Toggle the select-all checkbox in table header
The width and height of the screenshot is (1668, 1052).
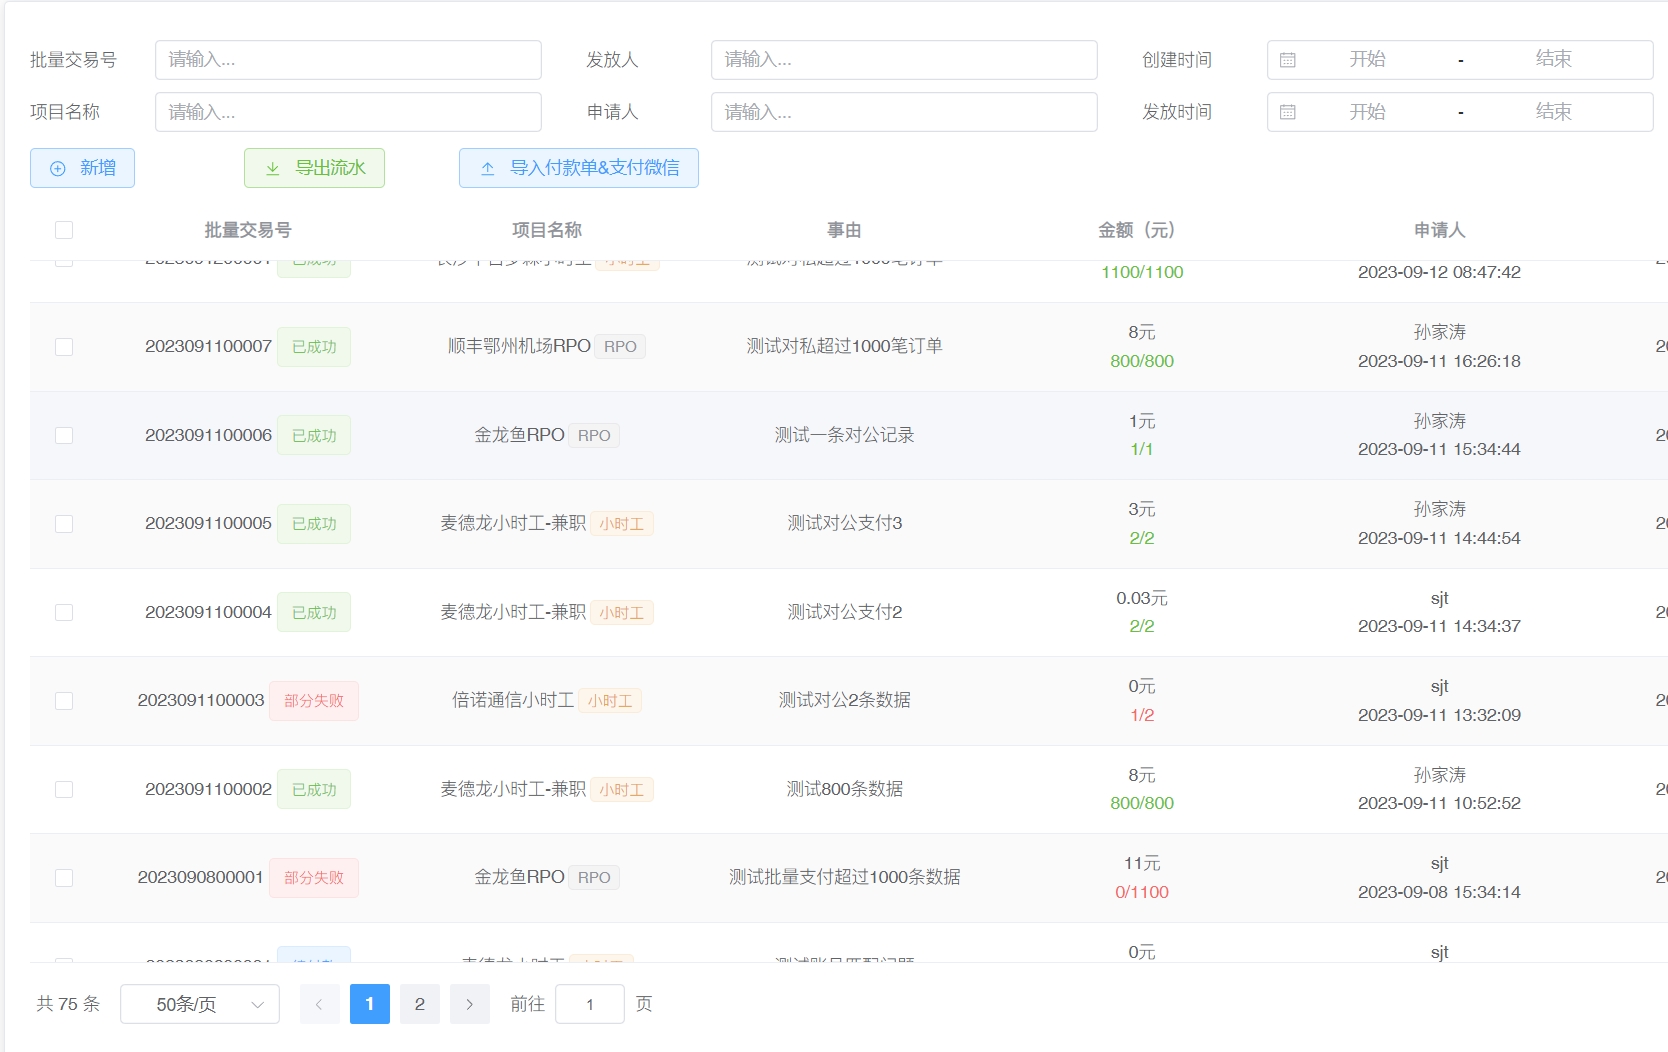point(64,230)
